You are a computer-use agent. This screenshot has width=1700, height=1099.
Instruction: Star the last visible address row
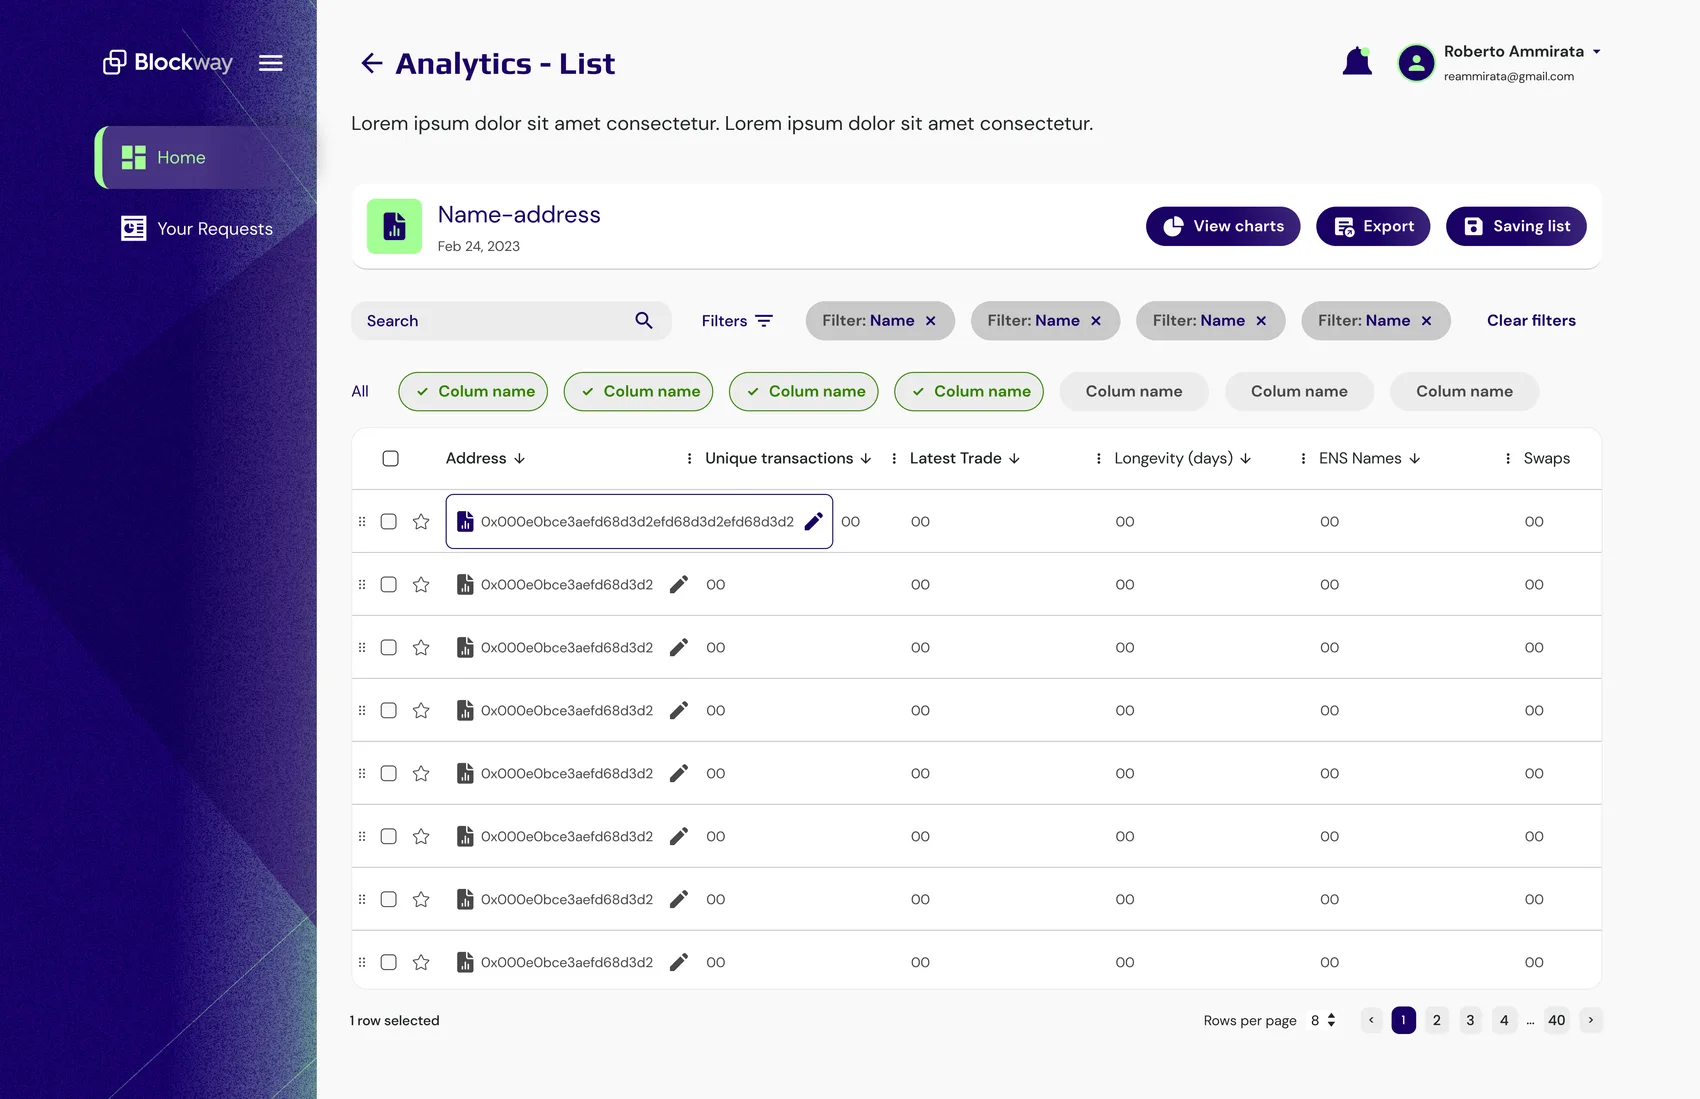coord(421,963)
